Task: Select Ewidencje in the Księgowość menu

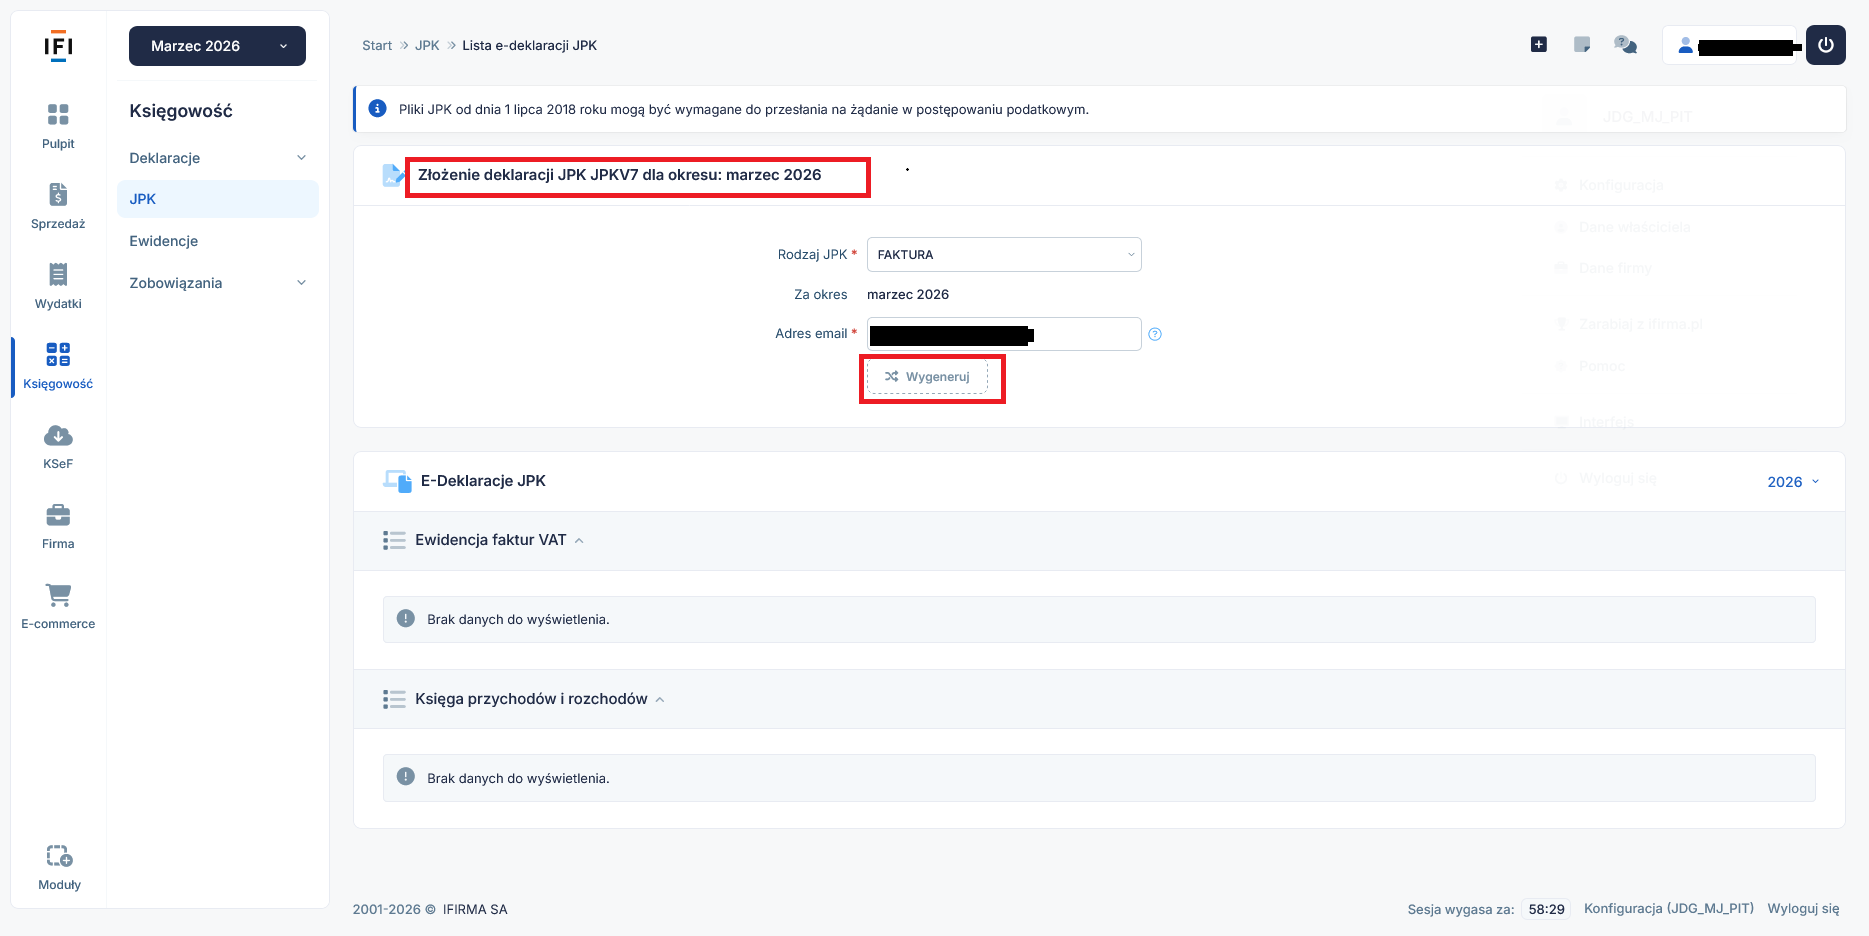Action: coord(164,241)
